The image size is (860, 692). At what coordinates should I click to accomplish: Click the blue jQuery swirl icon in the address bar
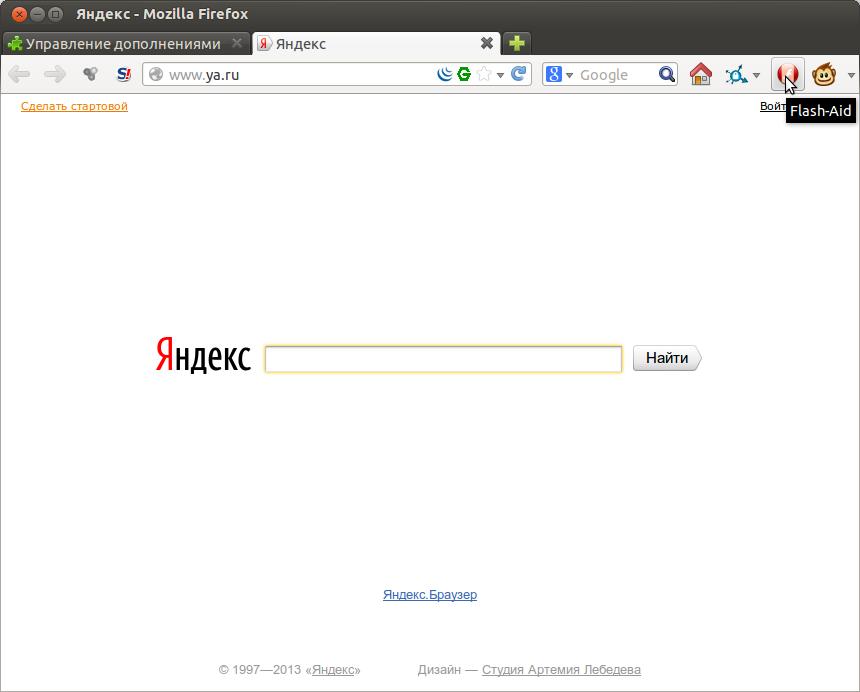tap(444, 73)
